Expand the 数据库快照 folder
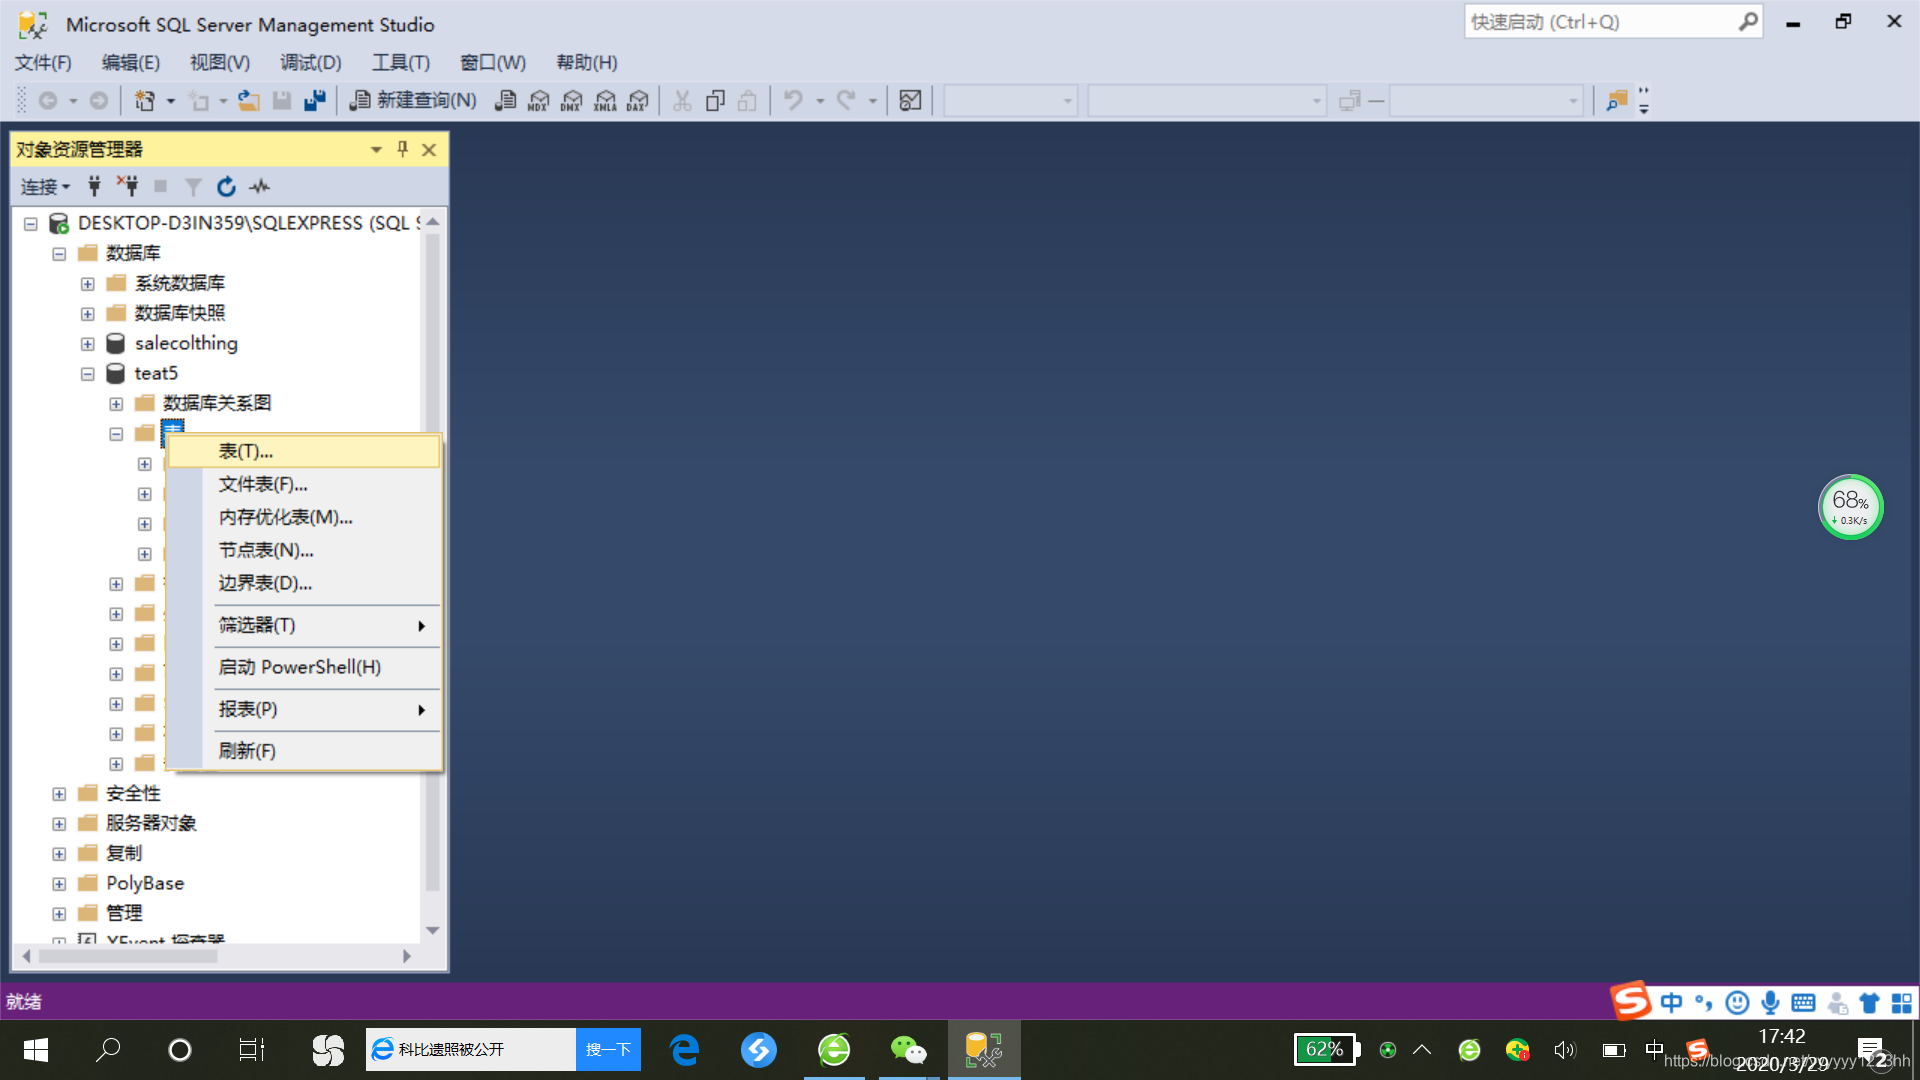Viewport: 1920px width, 1080px height. point(88,314)
